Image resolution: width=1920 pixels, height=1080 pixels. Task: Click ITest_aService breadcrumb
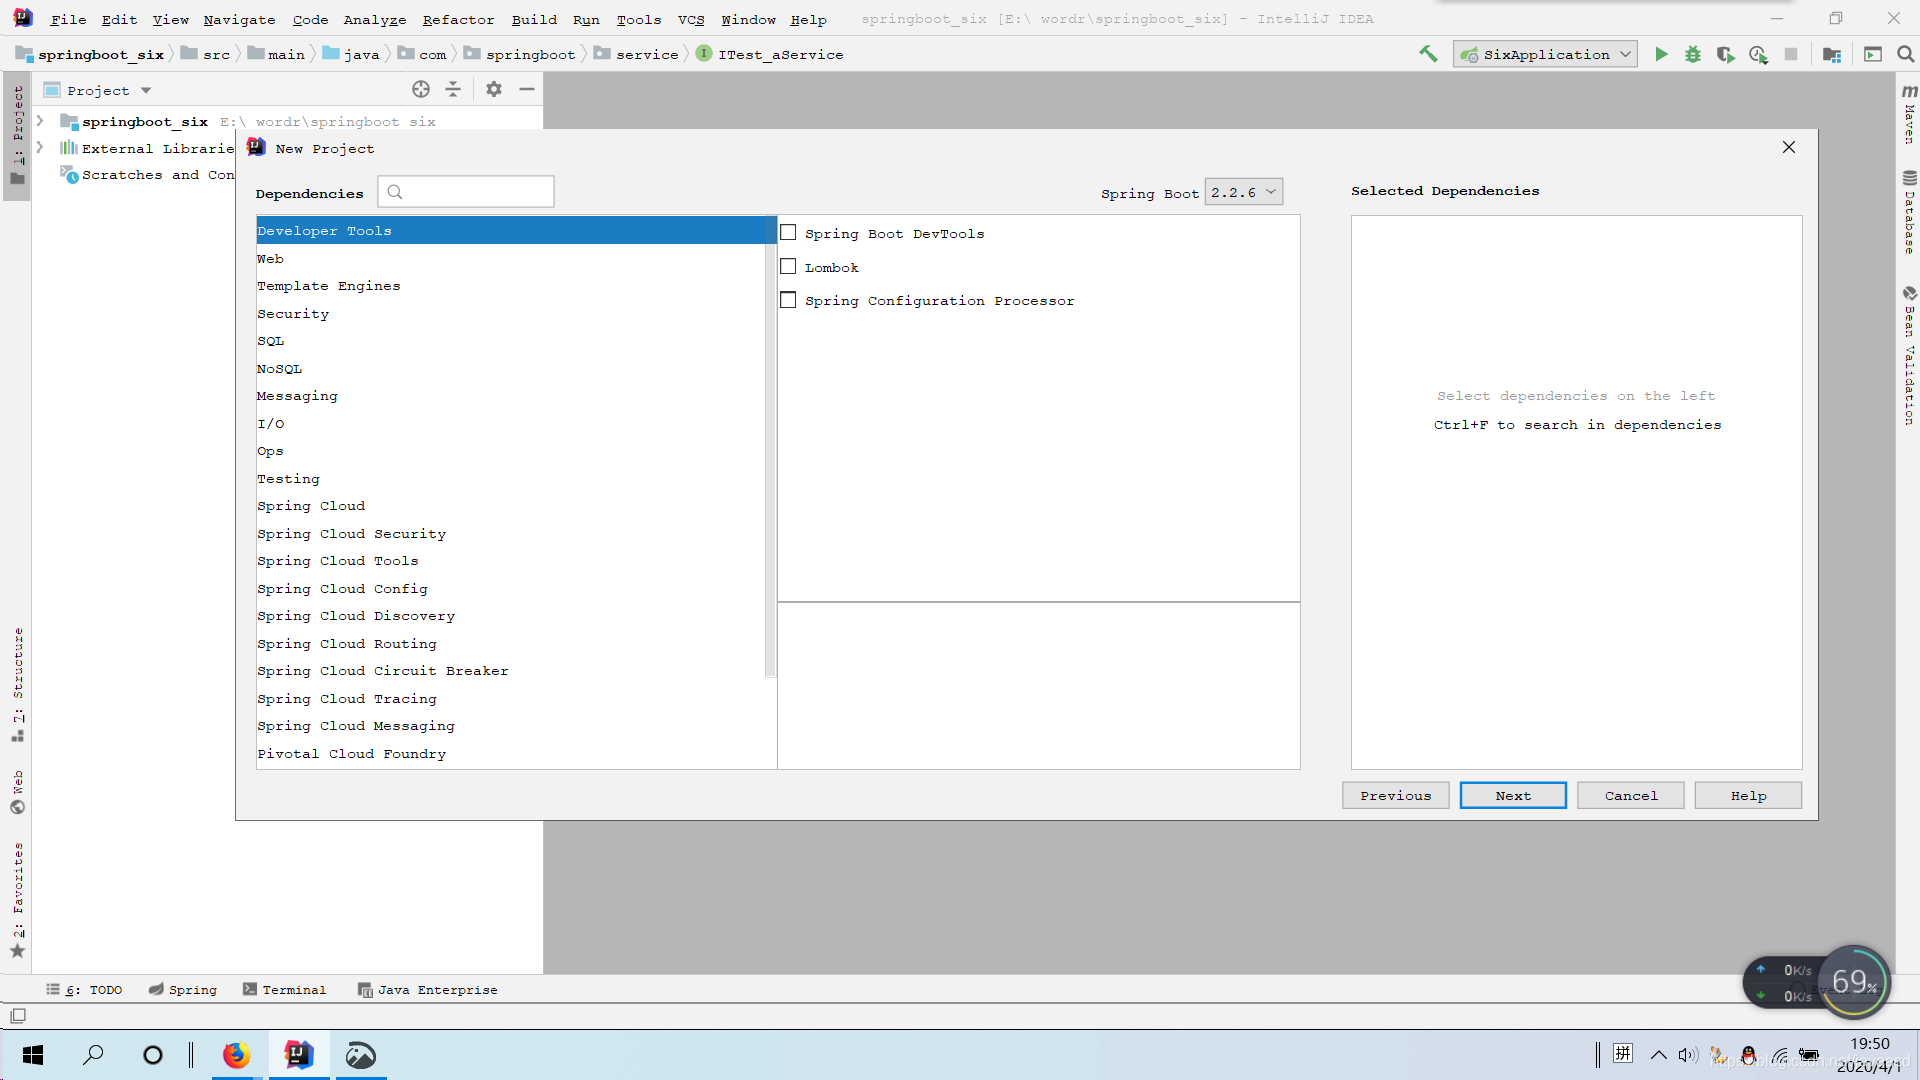tap(770, 54)
